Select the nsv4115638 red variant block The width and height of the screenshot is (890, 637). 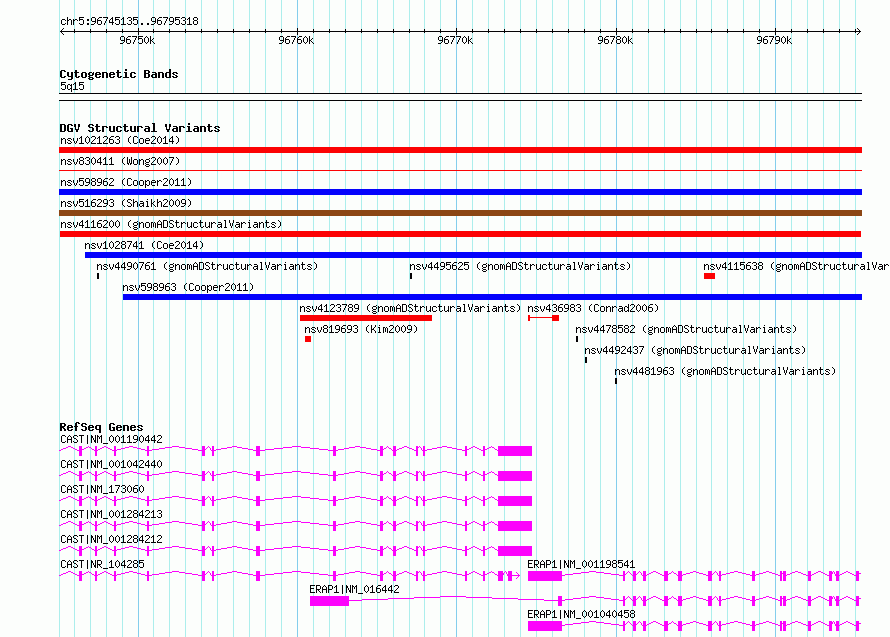tap(710, 276)
